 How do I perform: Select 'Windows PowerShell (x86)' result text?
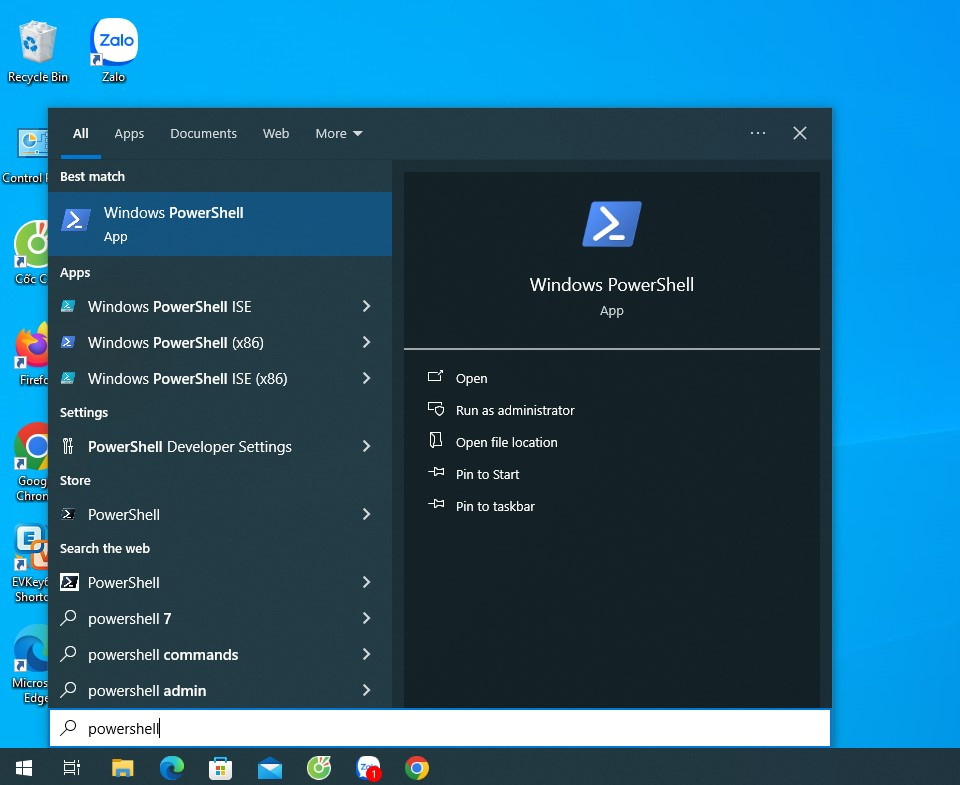(176, 343)
